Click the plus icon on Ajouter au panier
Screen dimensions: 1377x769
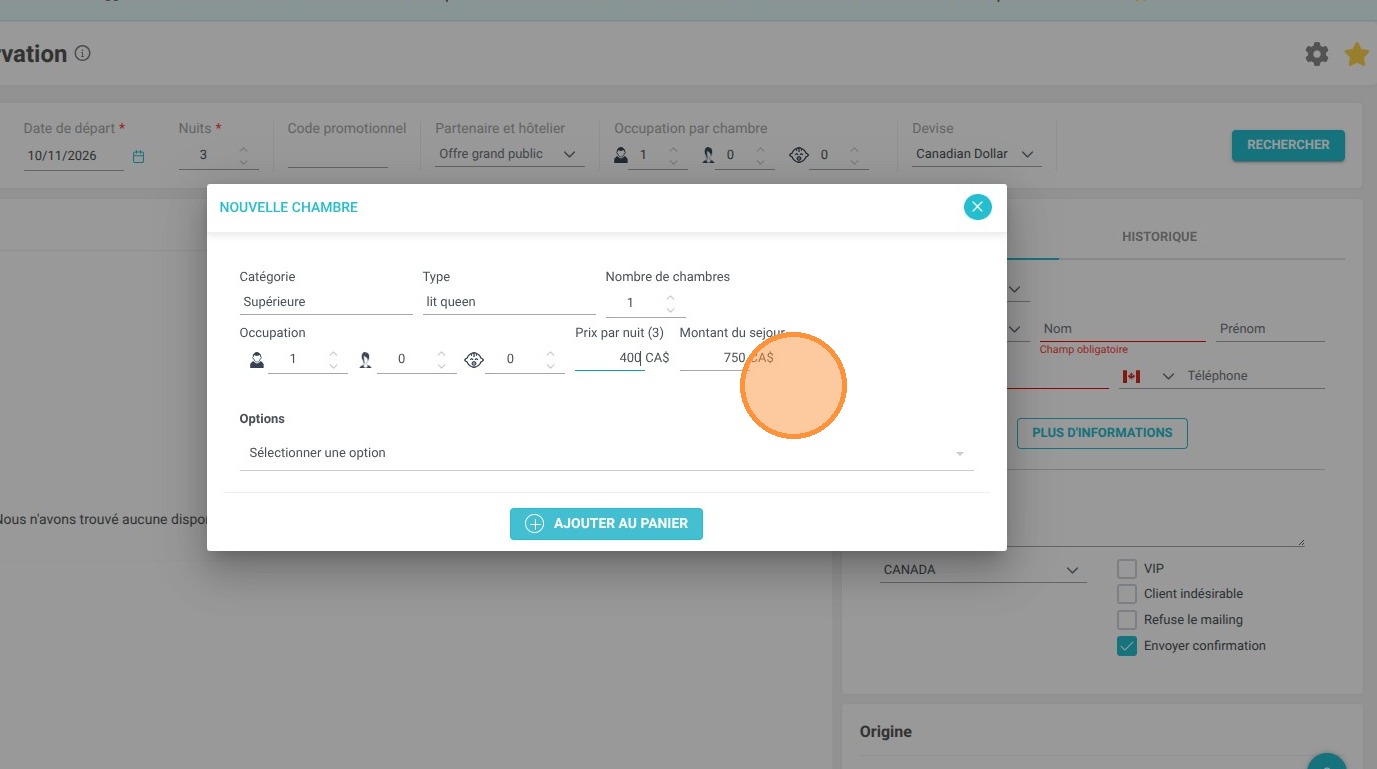coord(534,524)
